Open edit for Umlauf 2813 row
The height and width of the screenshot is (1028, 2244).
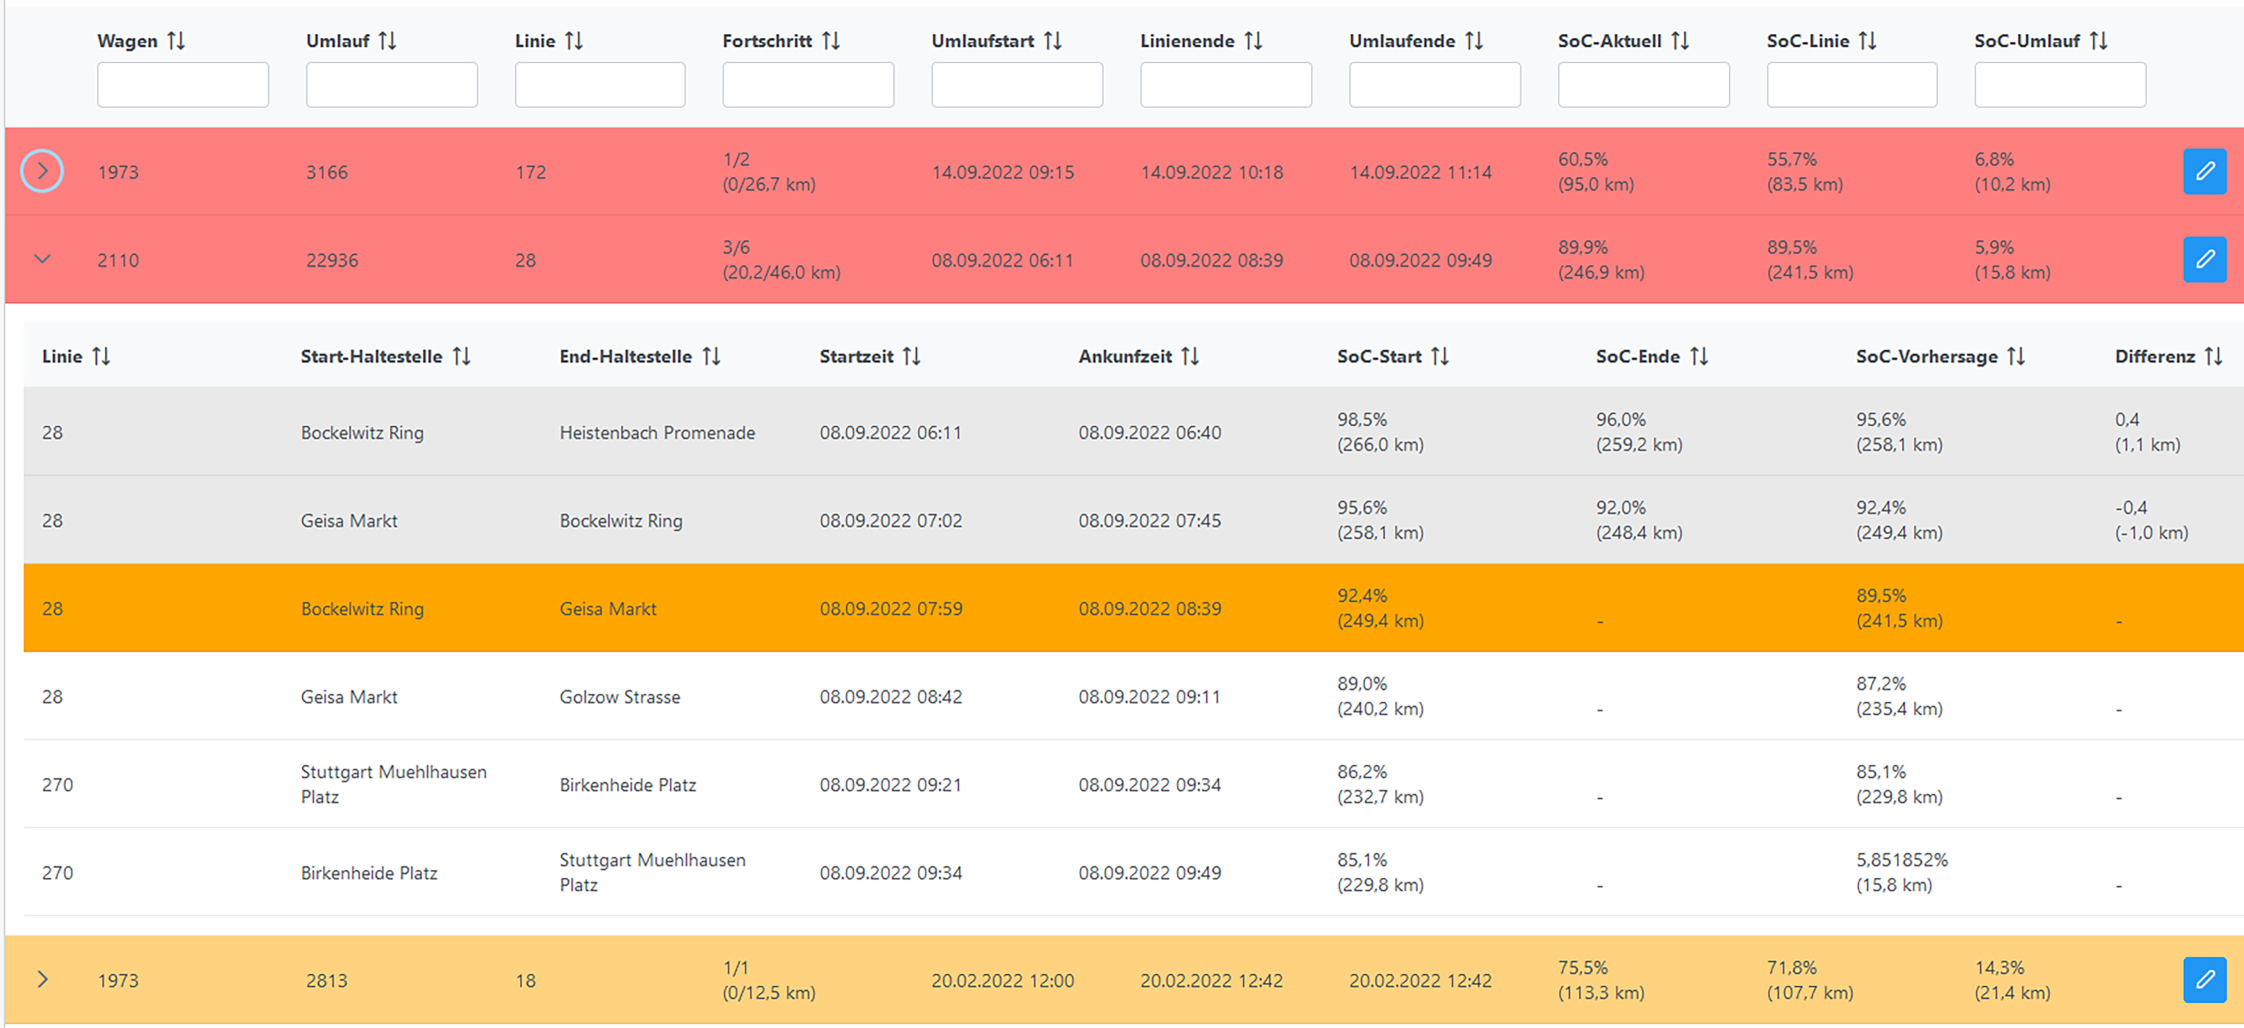coord(2204,979)
